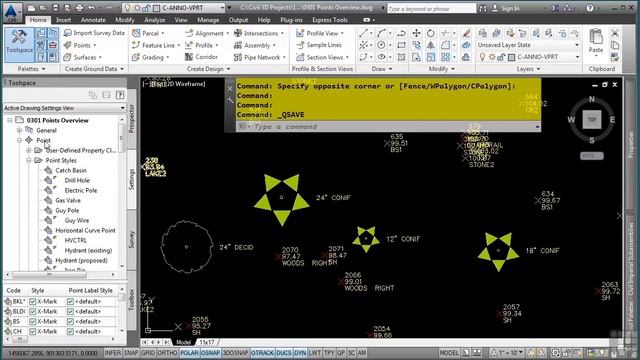The image size is (640, 360).
Task: Click MODEL button in status bar
Action: 449,353
